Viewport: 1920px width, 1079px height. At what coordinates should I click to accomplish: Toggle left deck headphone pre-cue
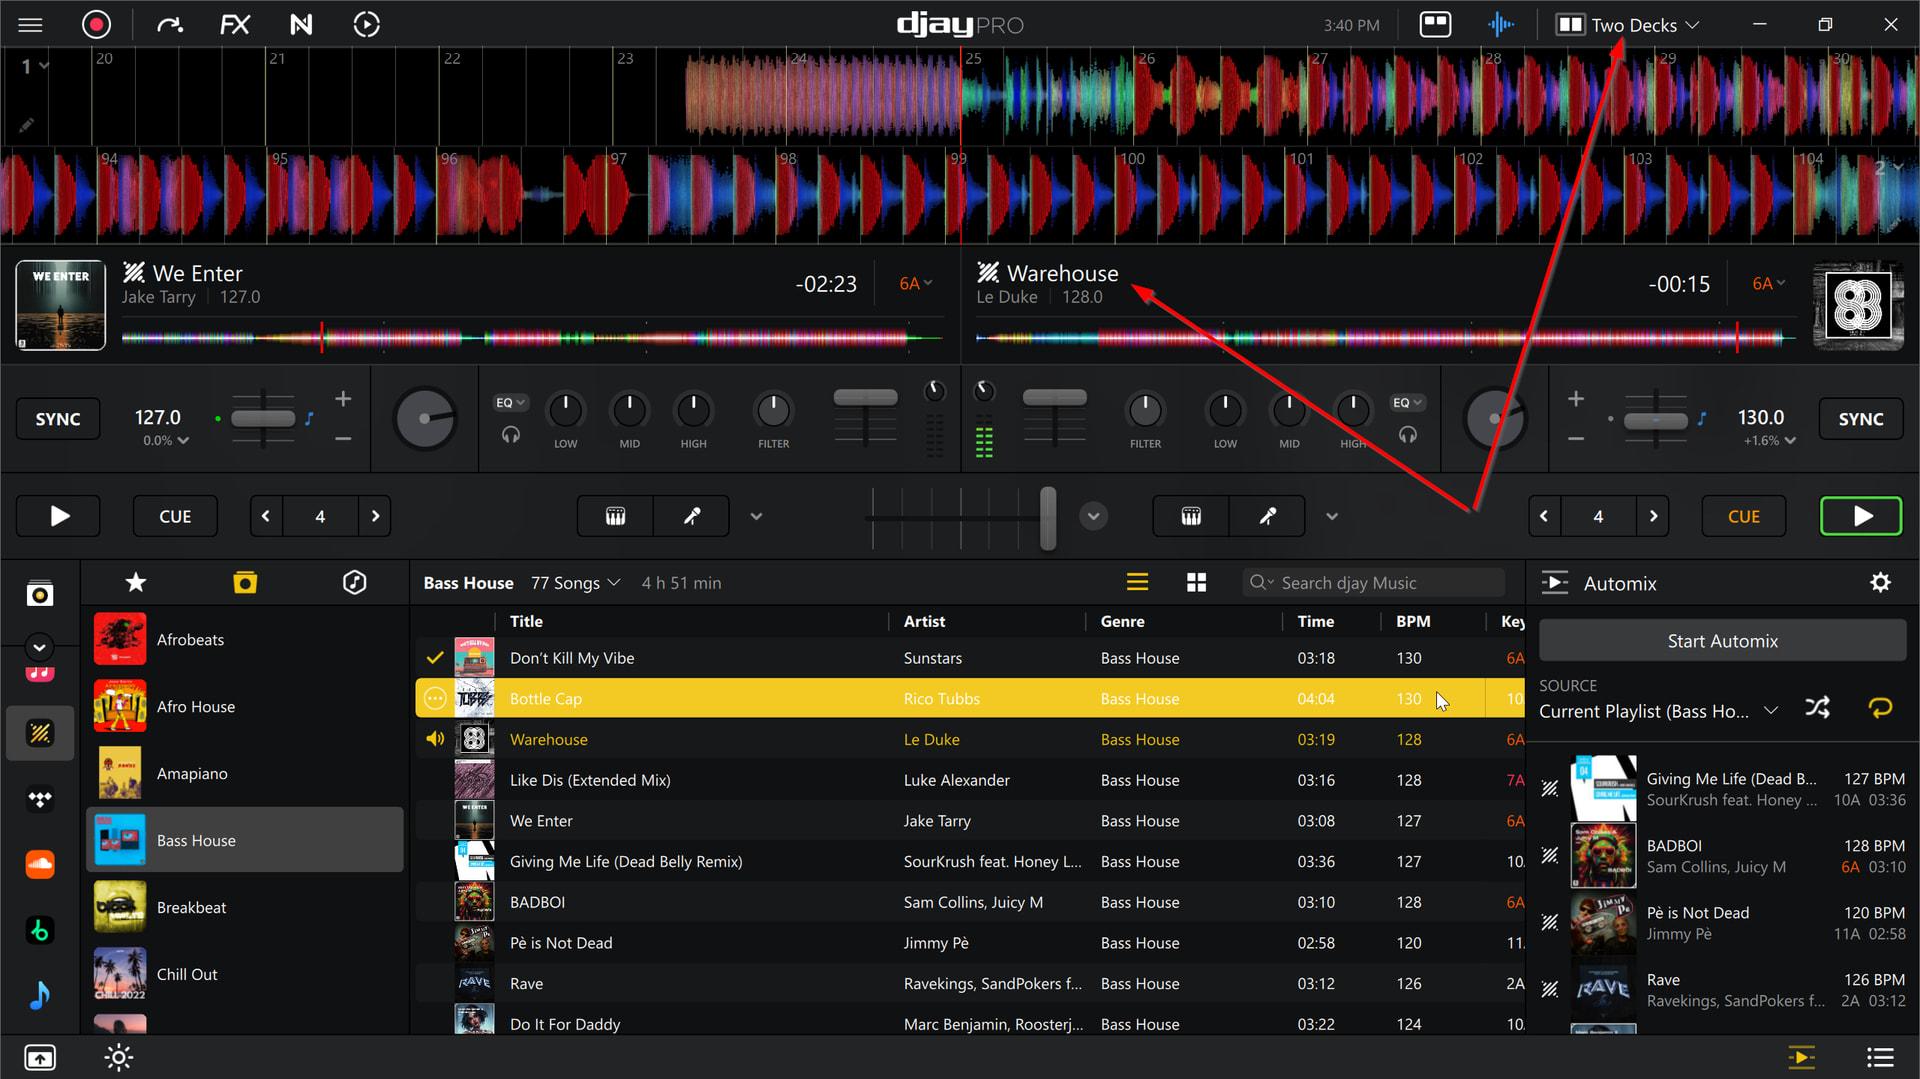pos(511,435)
